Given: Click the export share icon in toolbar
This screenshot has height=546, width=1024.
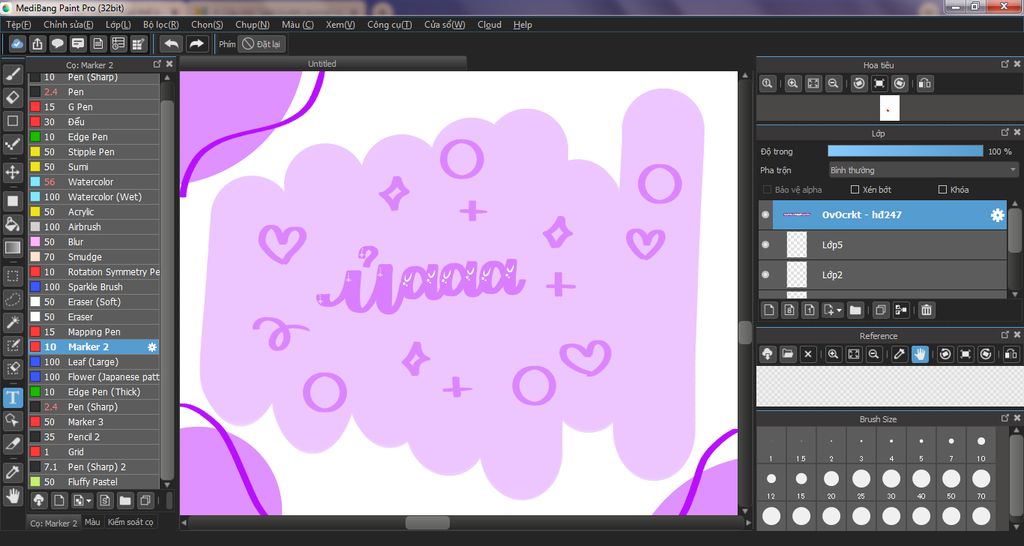Looking at the screenshot, I should coord(37,44).
